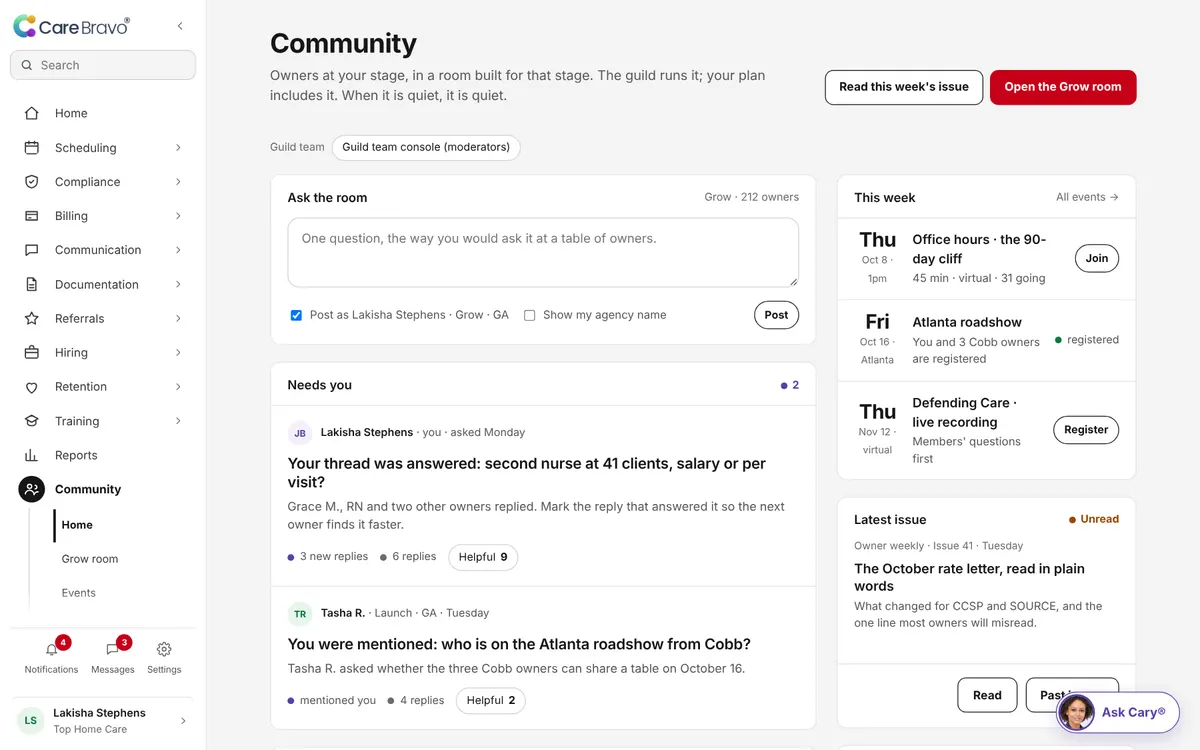The image size is (1200, 750).
Task: Click the Atlanta roadshow event title
Action: [967, 322]
